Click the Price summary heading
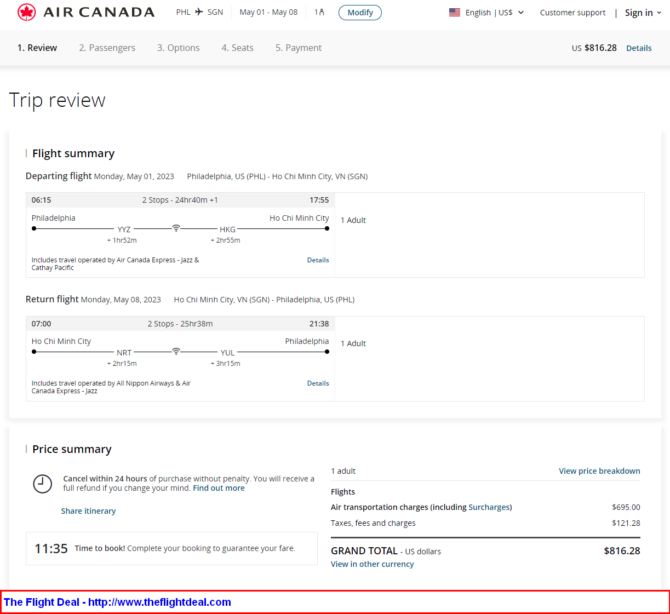Image resolution: width=670 pixels, height=614 pixels. (72, 449)
